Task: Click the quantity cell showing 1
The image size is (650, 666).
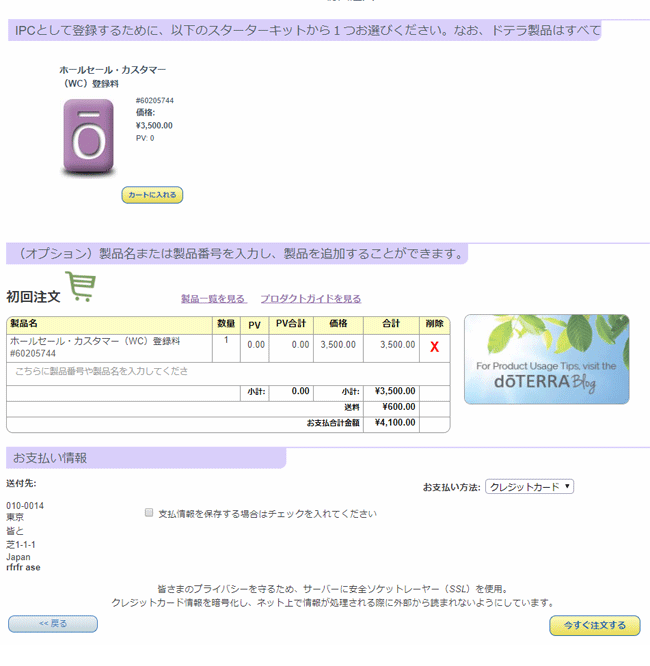Action: (x=226, y=341)
